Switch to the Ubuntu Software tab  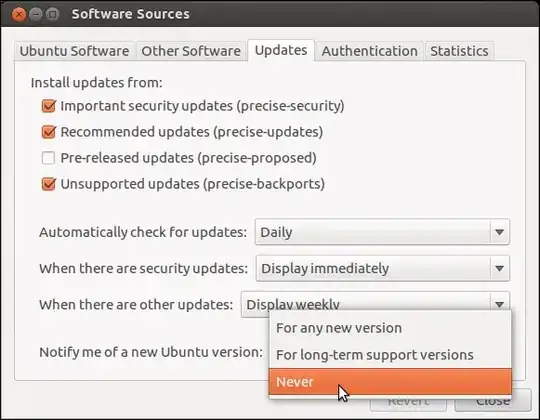click(x=74, y=51)
